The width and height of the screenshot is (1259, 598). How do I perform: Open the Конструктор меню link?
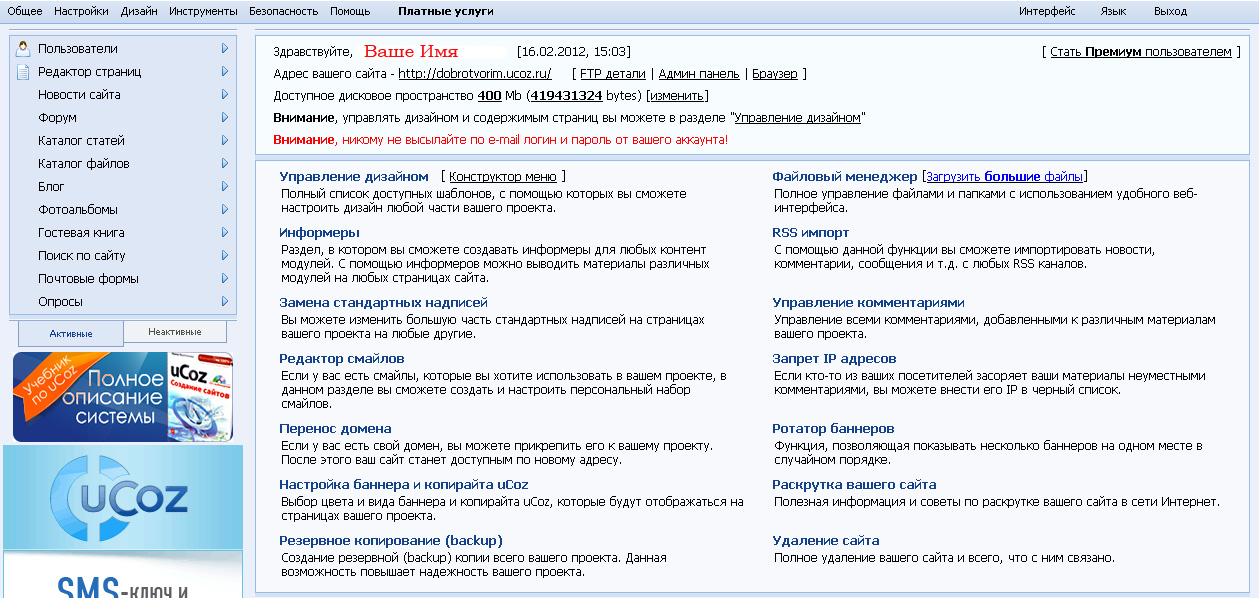pyautogui.click(x=502, y=176)
